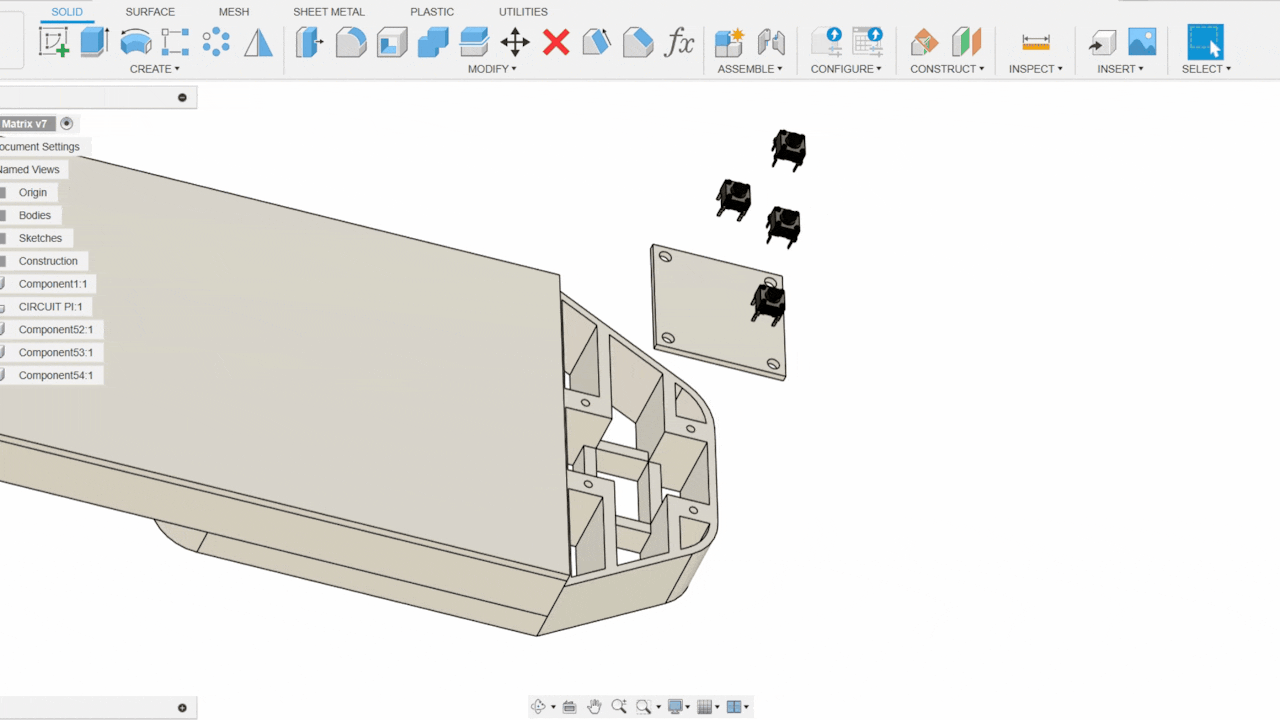This screenshot has width=1280, height=720.
Task: Open the MODIFY dropdown menu
Action: pyautogui.click(x=492, y=69)
